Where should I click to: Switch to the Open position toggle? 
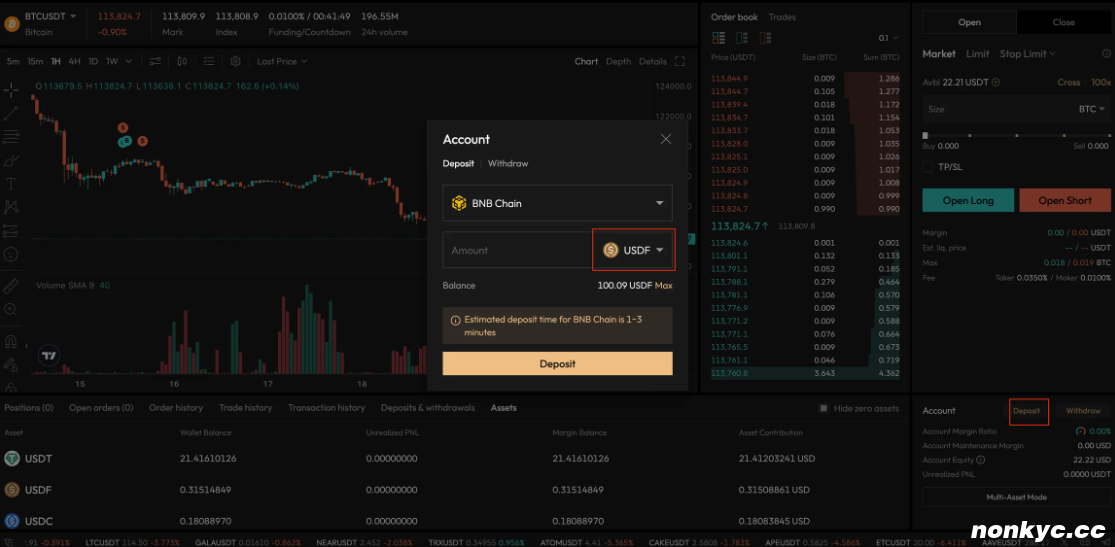(969, 22)
